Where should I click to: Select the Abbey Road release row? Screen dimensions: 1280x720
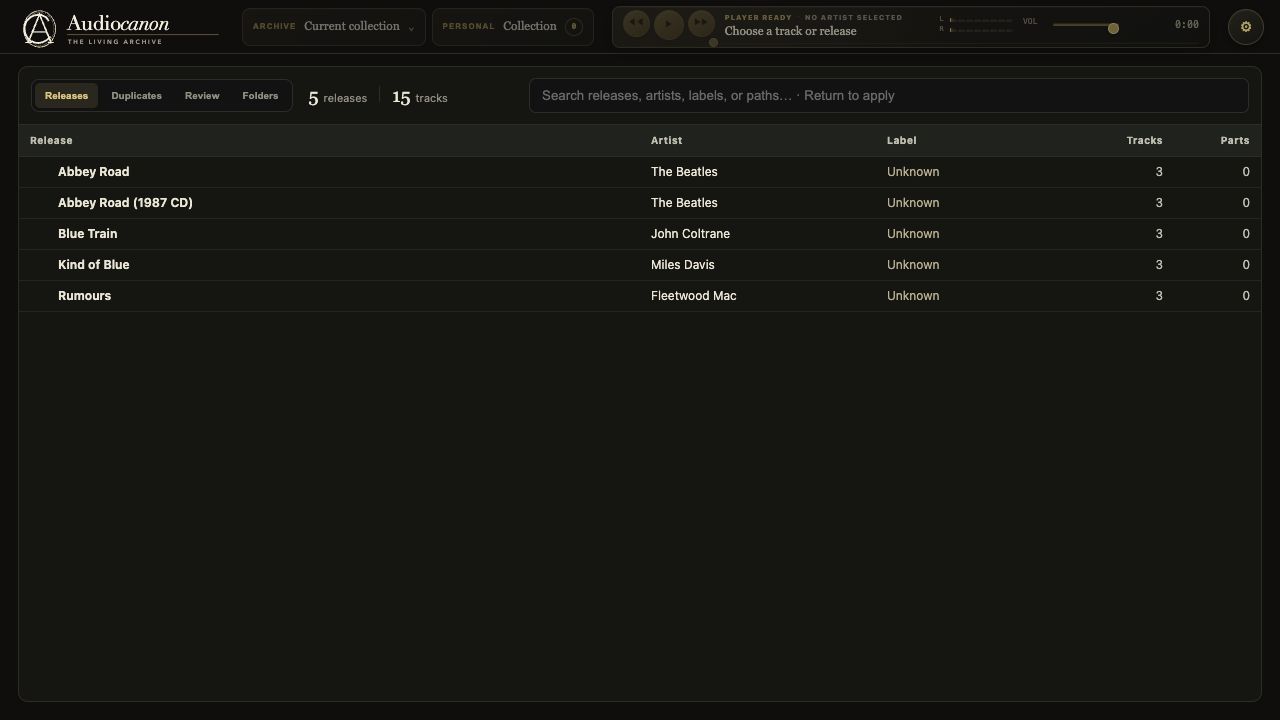pyautogui.click(x=640, y=172)
